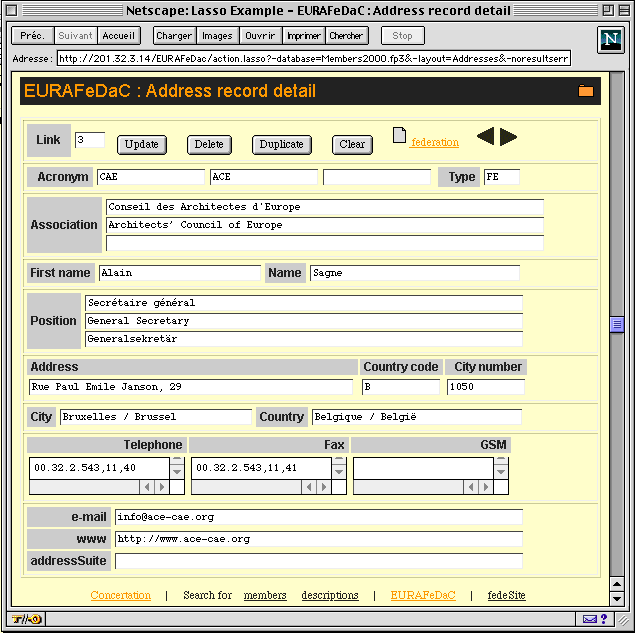Screen dimensions: 635x633
Task: Click the First name field with Alain
Action: coord(180,273)
